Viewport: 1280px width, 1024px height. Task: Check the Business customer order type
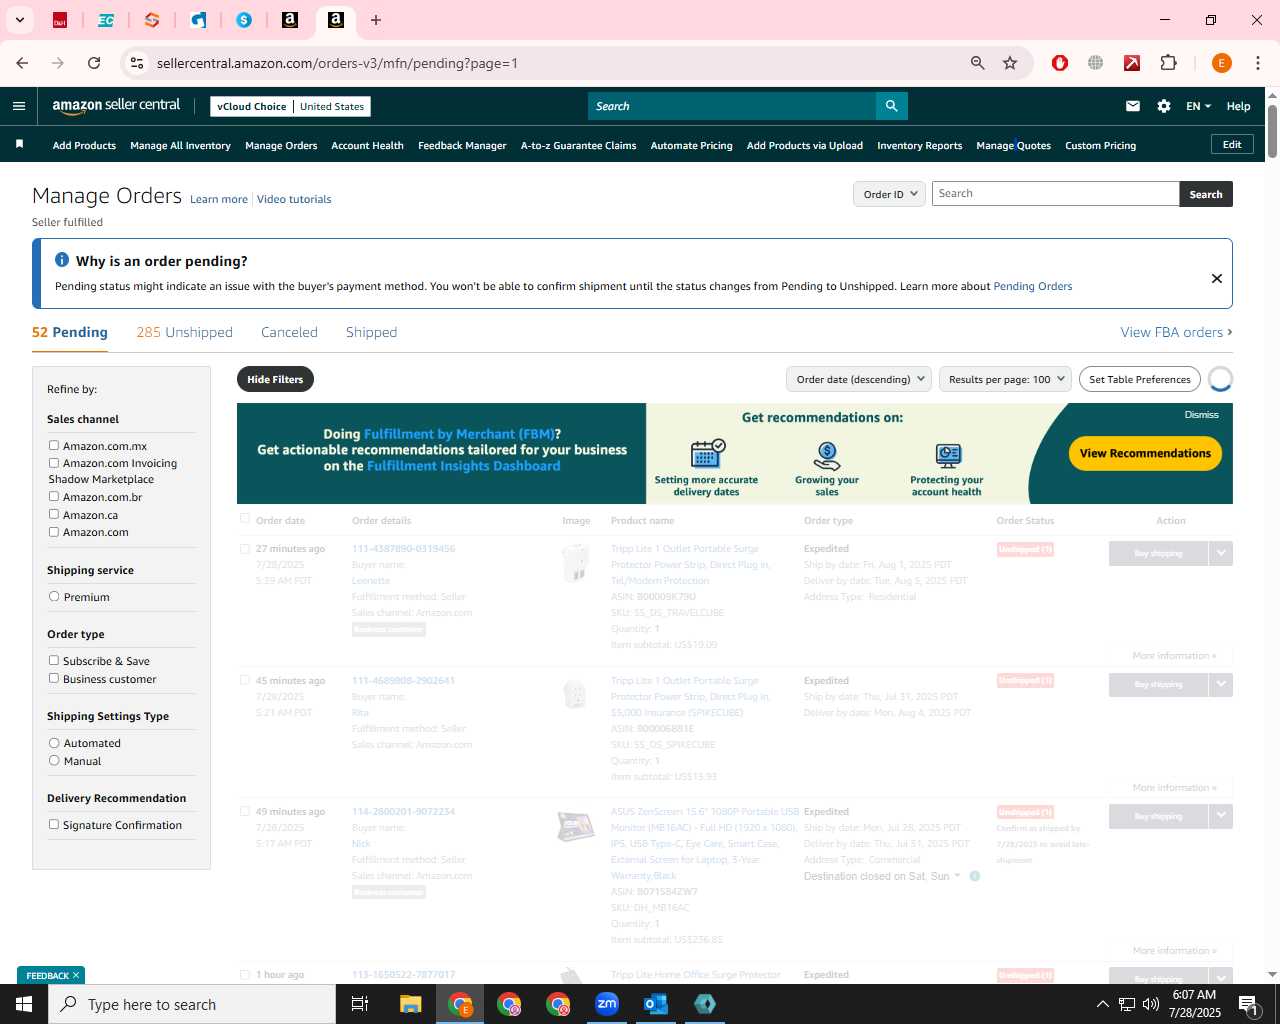(54, 678)
